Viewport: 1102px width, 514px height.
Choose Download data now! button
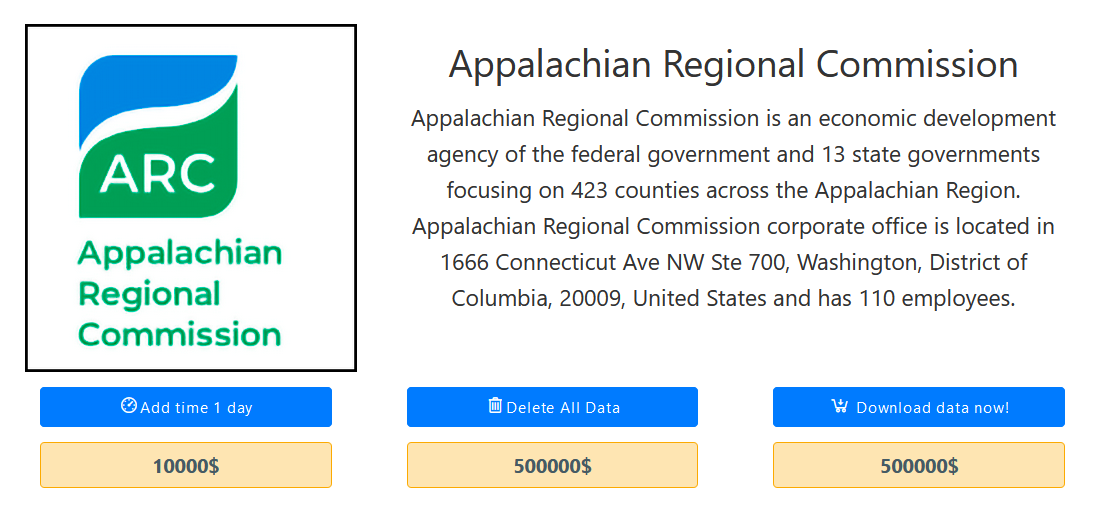919,407
